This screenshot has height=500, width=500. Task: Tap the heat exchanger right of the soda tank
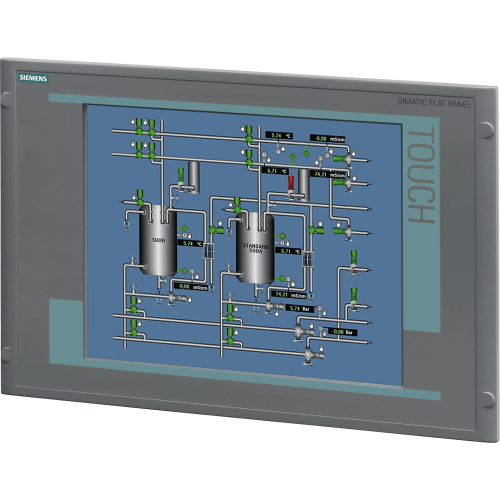(x=308, y=259)
